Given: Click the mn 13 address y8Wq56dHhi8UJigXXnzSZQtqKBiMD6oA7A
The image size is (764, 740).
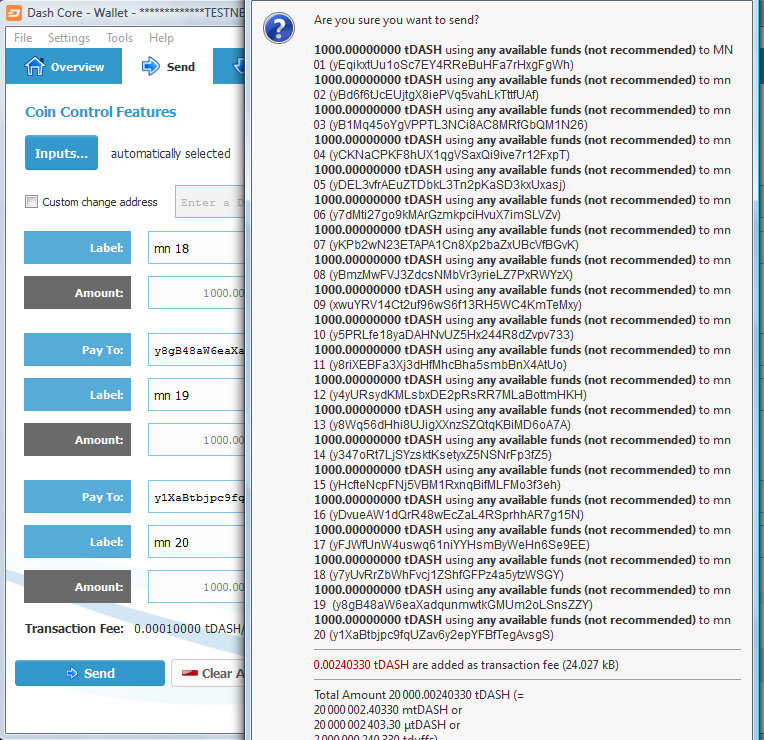Looking at the screenshot, I should tap(450, 425).
